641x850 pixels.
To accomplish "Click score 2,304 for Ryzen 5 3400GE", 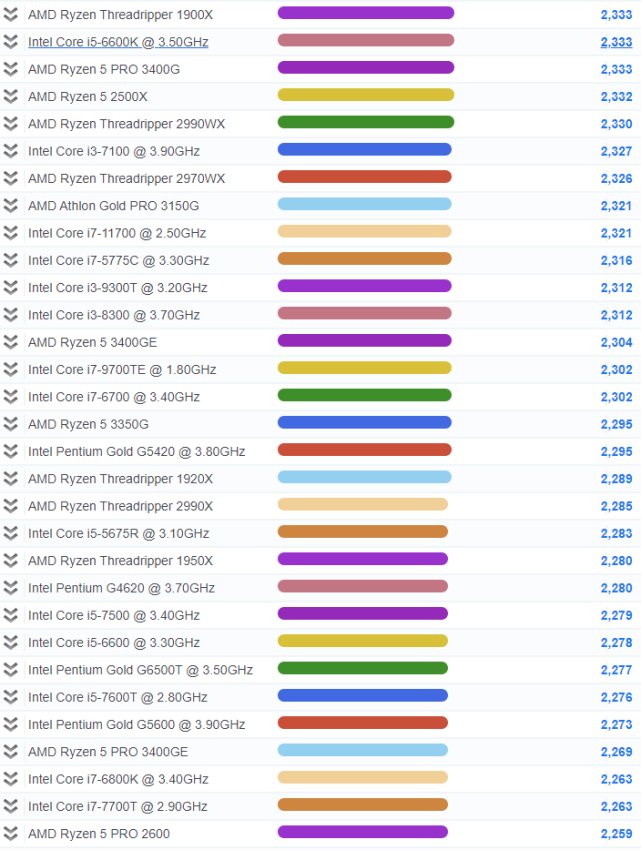I will [x=616, y=342].
